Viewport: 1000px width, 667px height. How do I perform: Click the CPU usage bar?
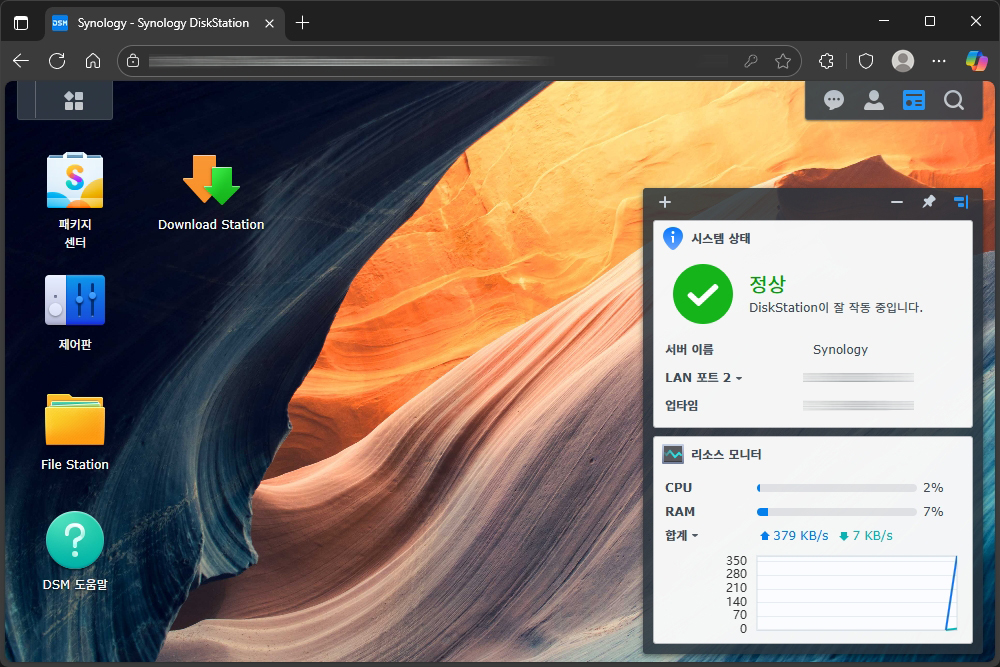(837, 488)
